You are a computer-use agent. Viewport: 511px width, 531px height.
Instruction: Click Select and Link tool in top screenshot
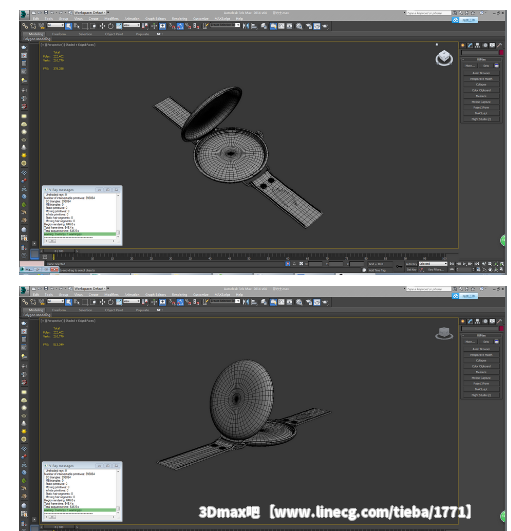coord(25,26)
